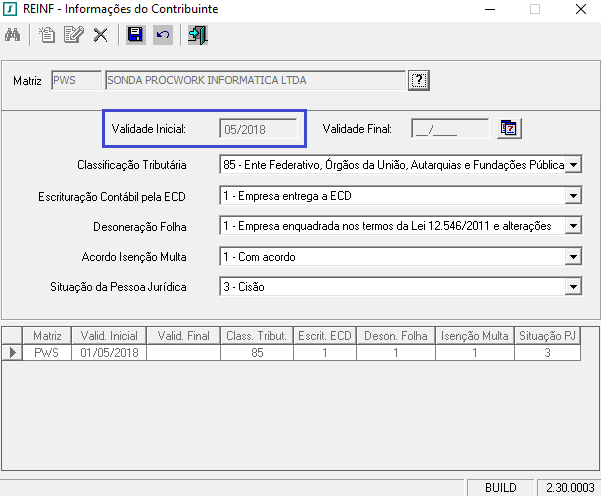601x496 pixels.
Task: Click the Validade Inicial field
Action: [x=258, y=128]
